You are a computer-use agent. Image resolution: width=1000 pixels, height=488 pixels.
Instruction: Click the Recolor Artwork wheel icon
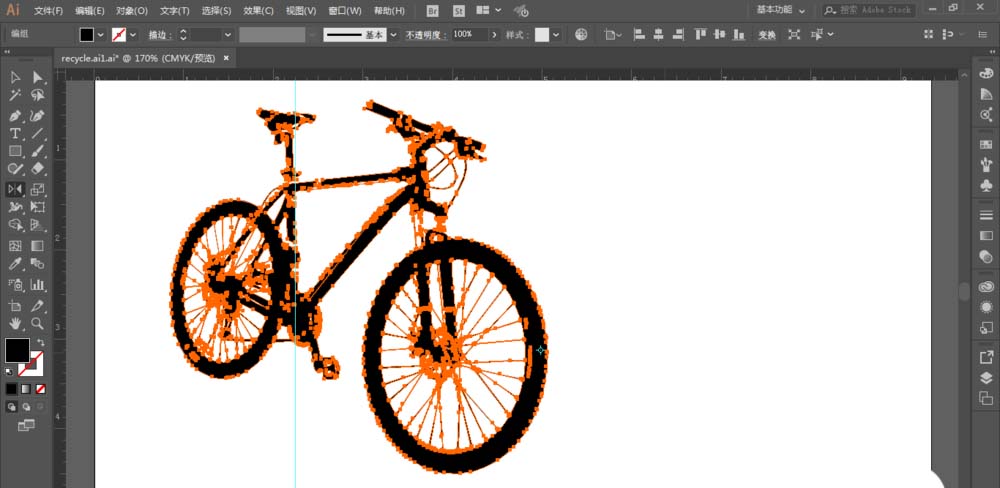(581, 34)
